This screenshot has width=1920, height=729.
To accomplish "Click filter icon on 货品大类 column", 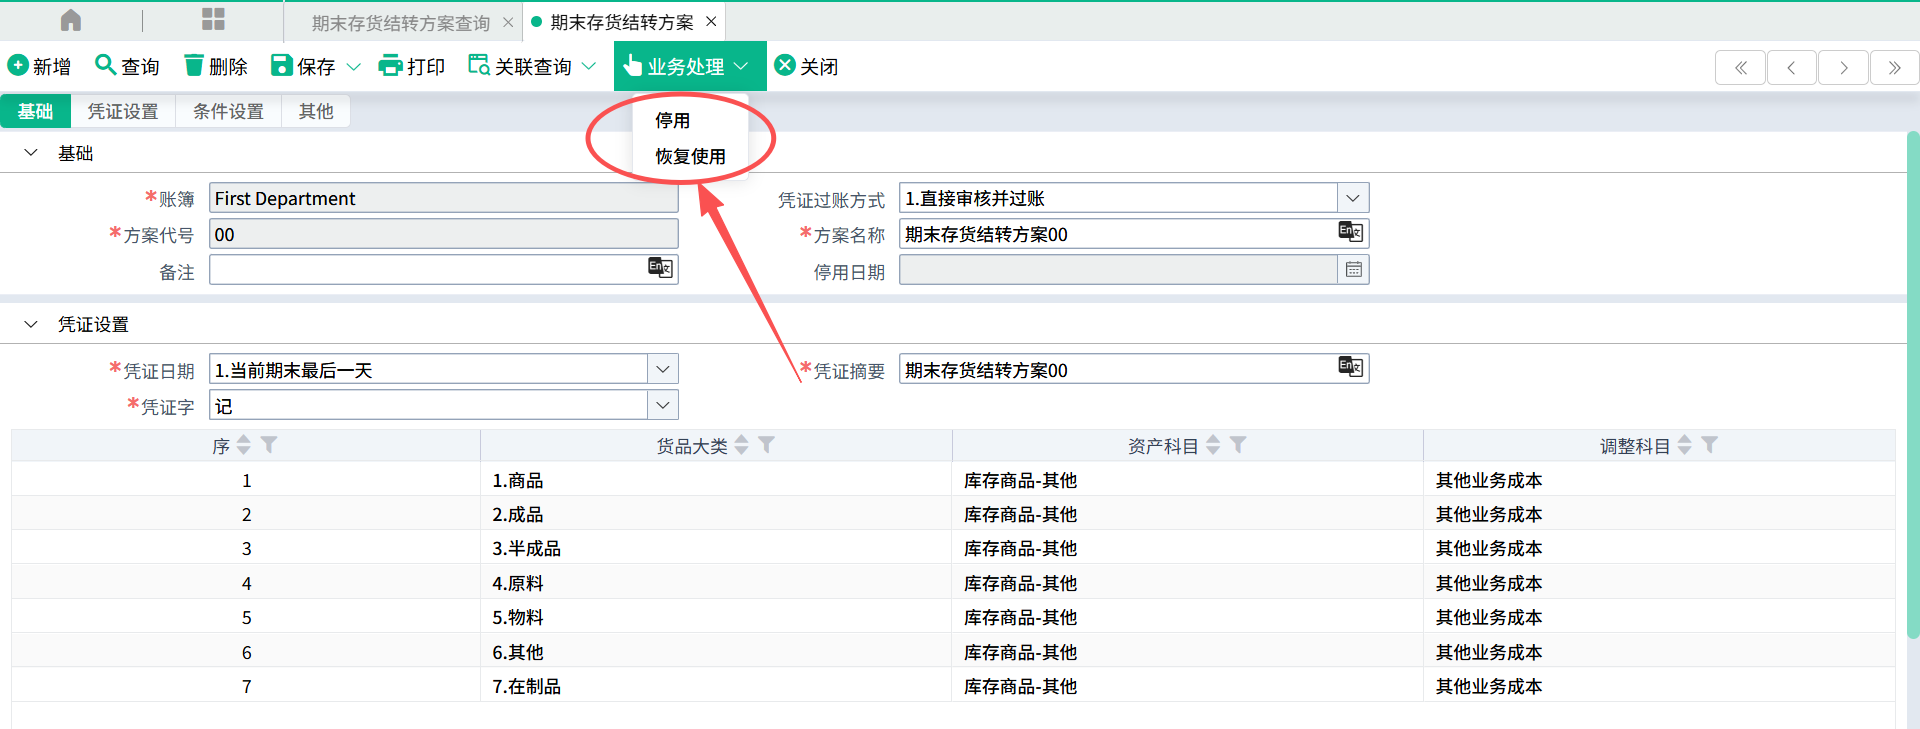I will coord(767,445).
